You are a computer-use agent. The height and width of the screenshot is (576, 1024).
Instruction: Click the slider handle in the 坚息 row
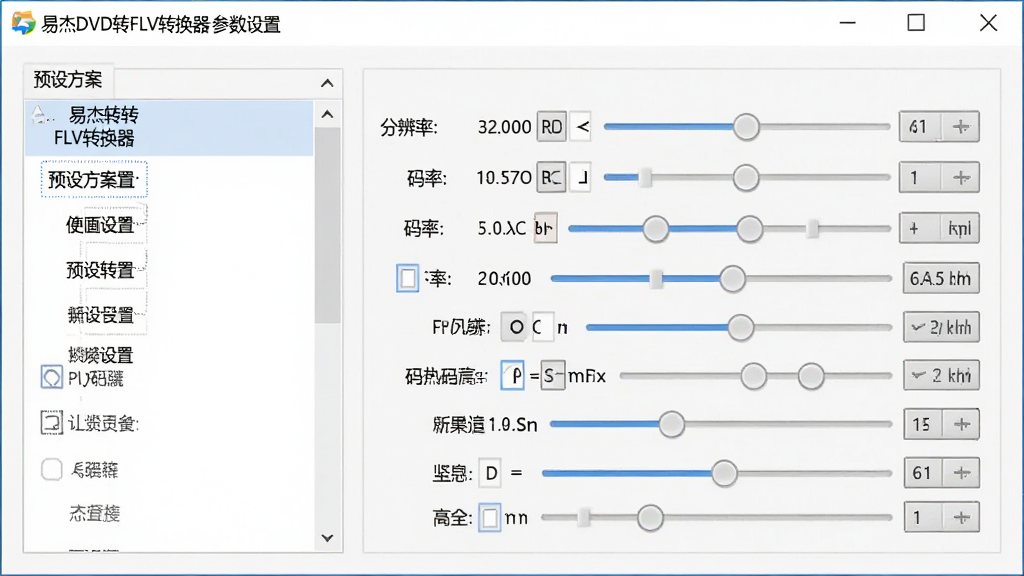[724, 473]
